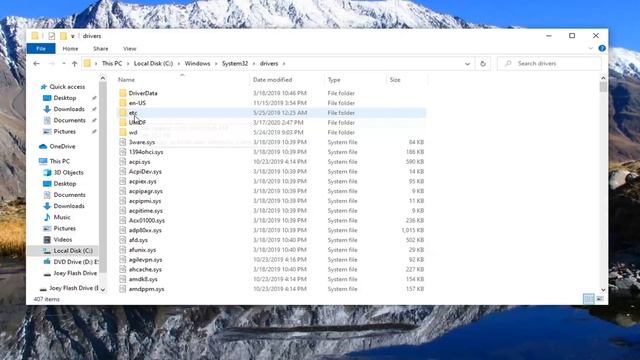Select the 1394ohci.sys file
Viewport: 640px width, 360px height.
pos(146,152)
